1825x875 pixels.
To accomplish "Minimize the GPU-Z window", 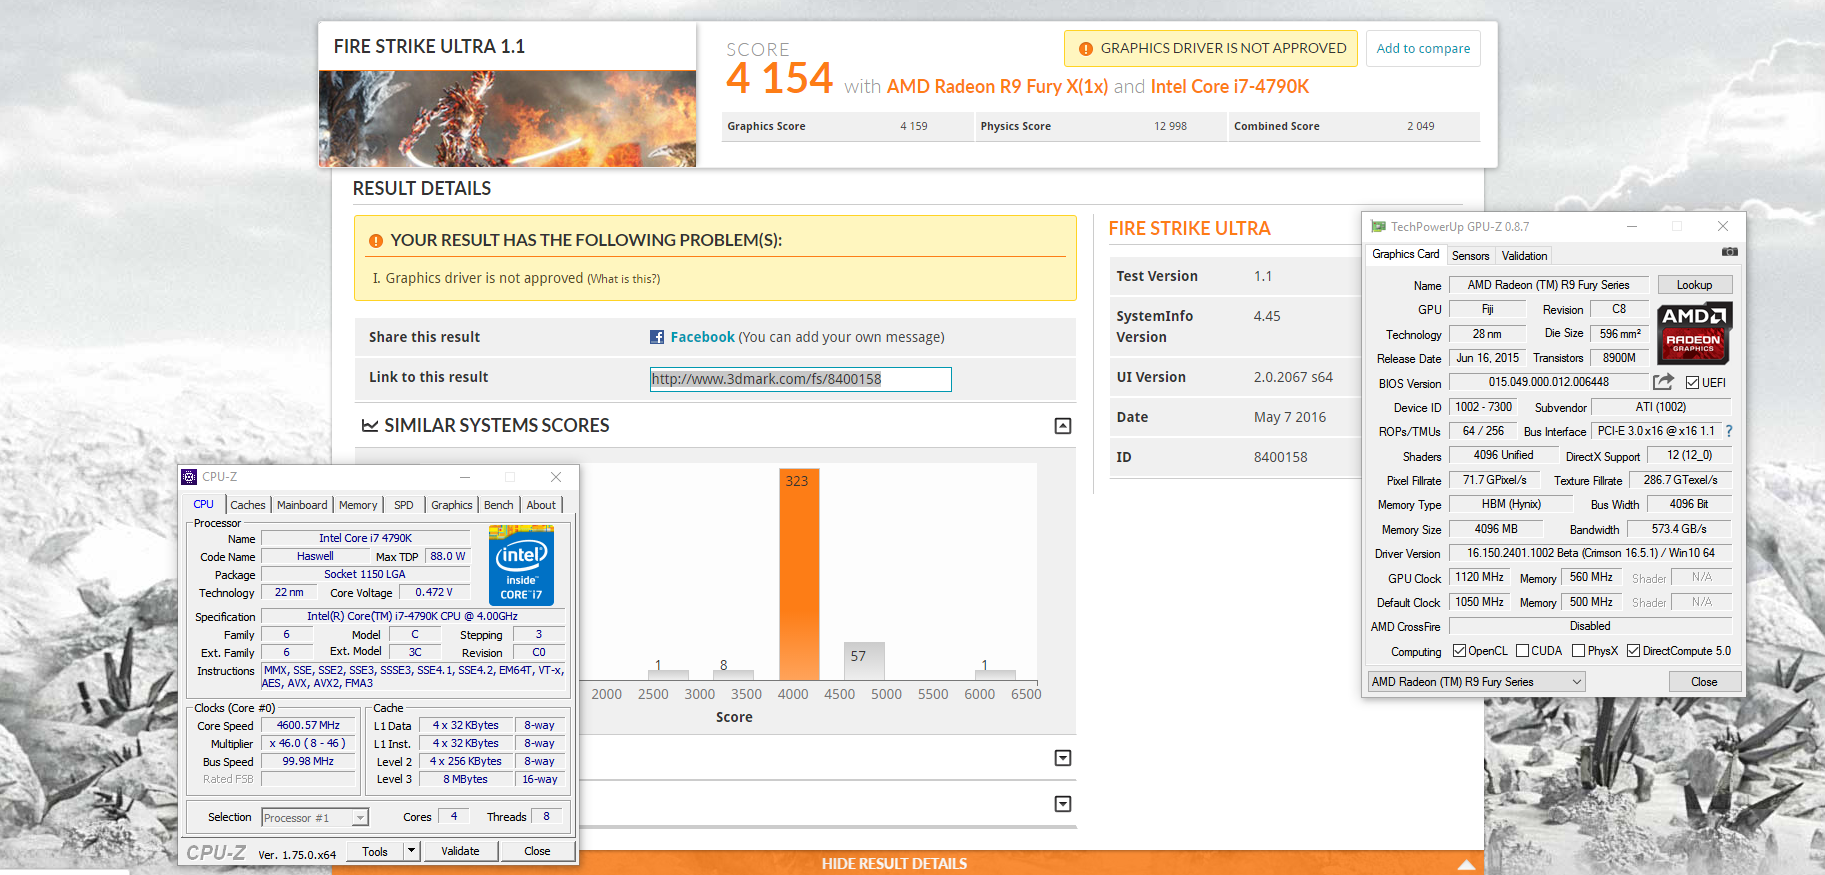I will point(1631,227).
